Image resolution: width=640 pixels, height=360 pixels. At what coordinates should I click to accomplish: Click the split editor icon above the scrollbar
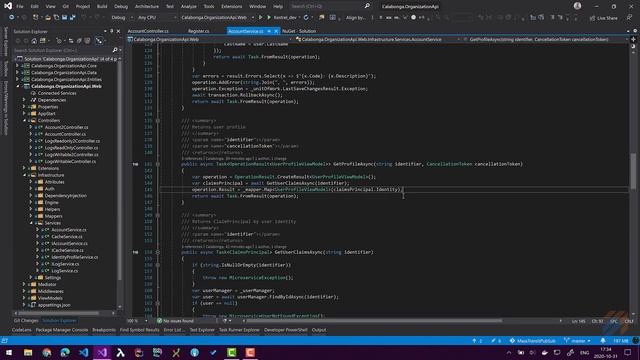633,40
